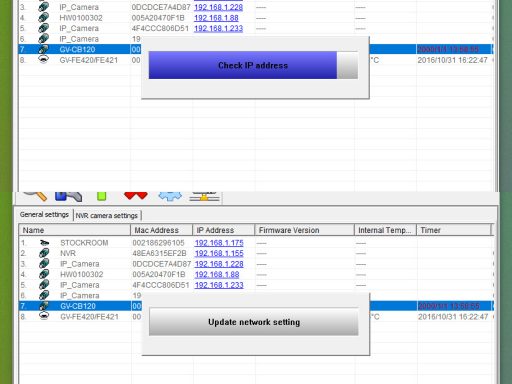Click camera icon of row 6 in upper list
Screen dimensions: 512x384
pos(43,39)
